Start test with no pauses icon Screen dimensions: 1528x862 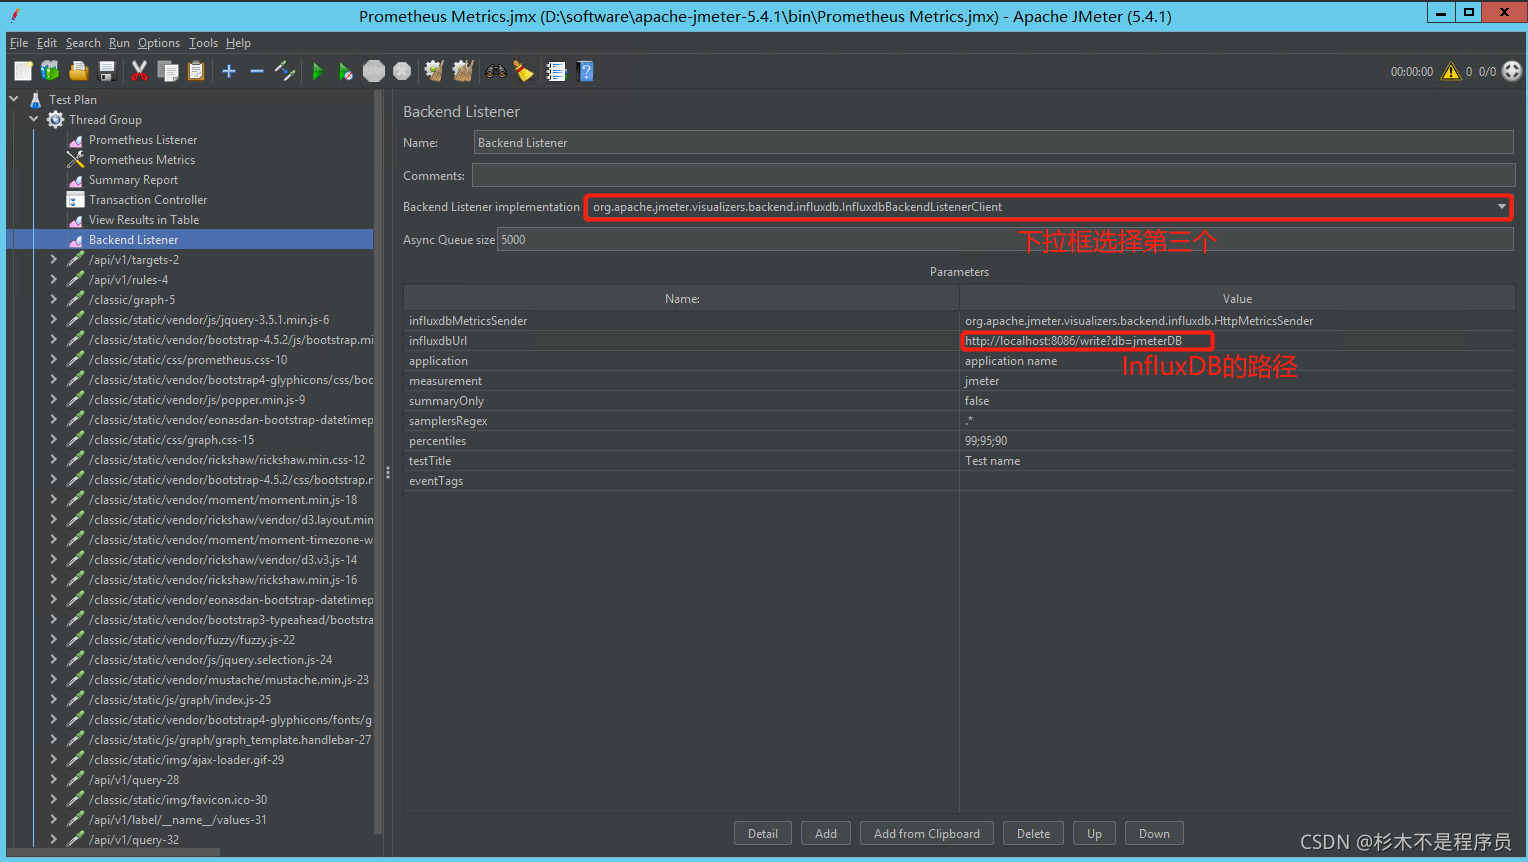[345, 71]
